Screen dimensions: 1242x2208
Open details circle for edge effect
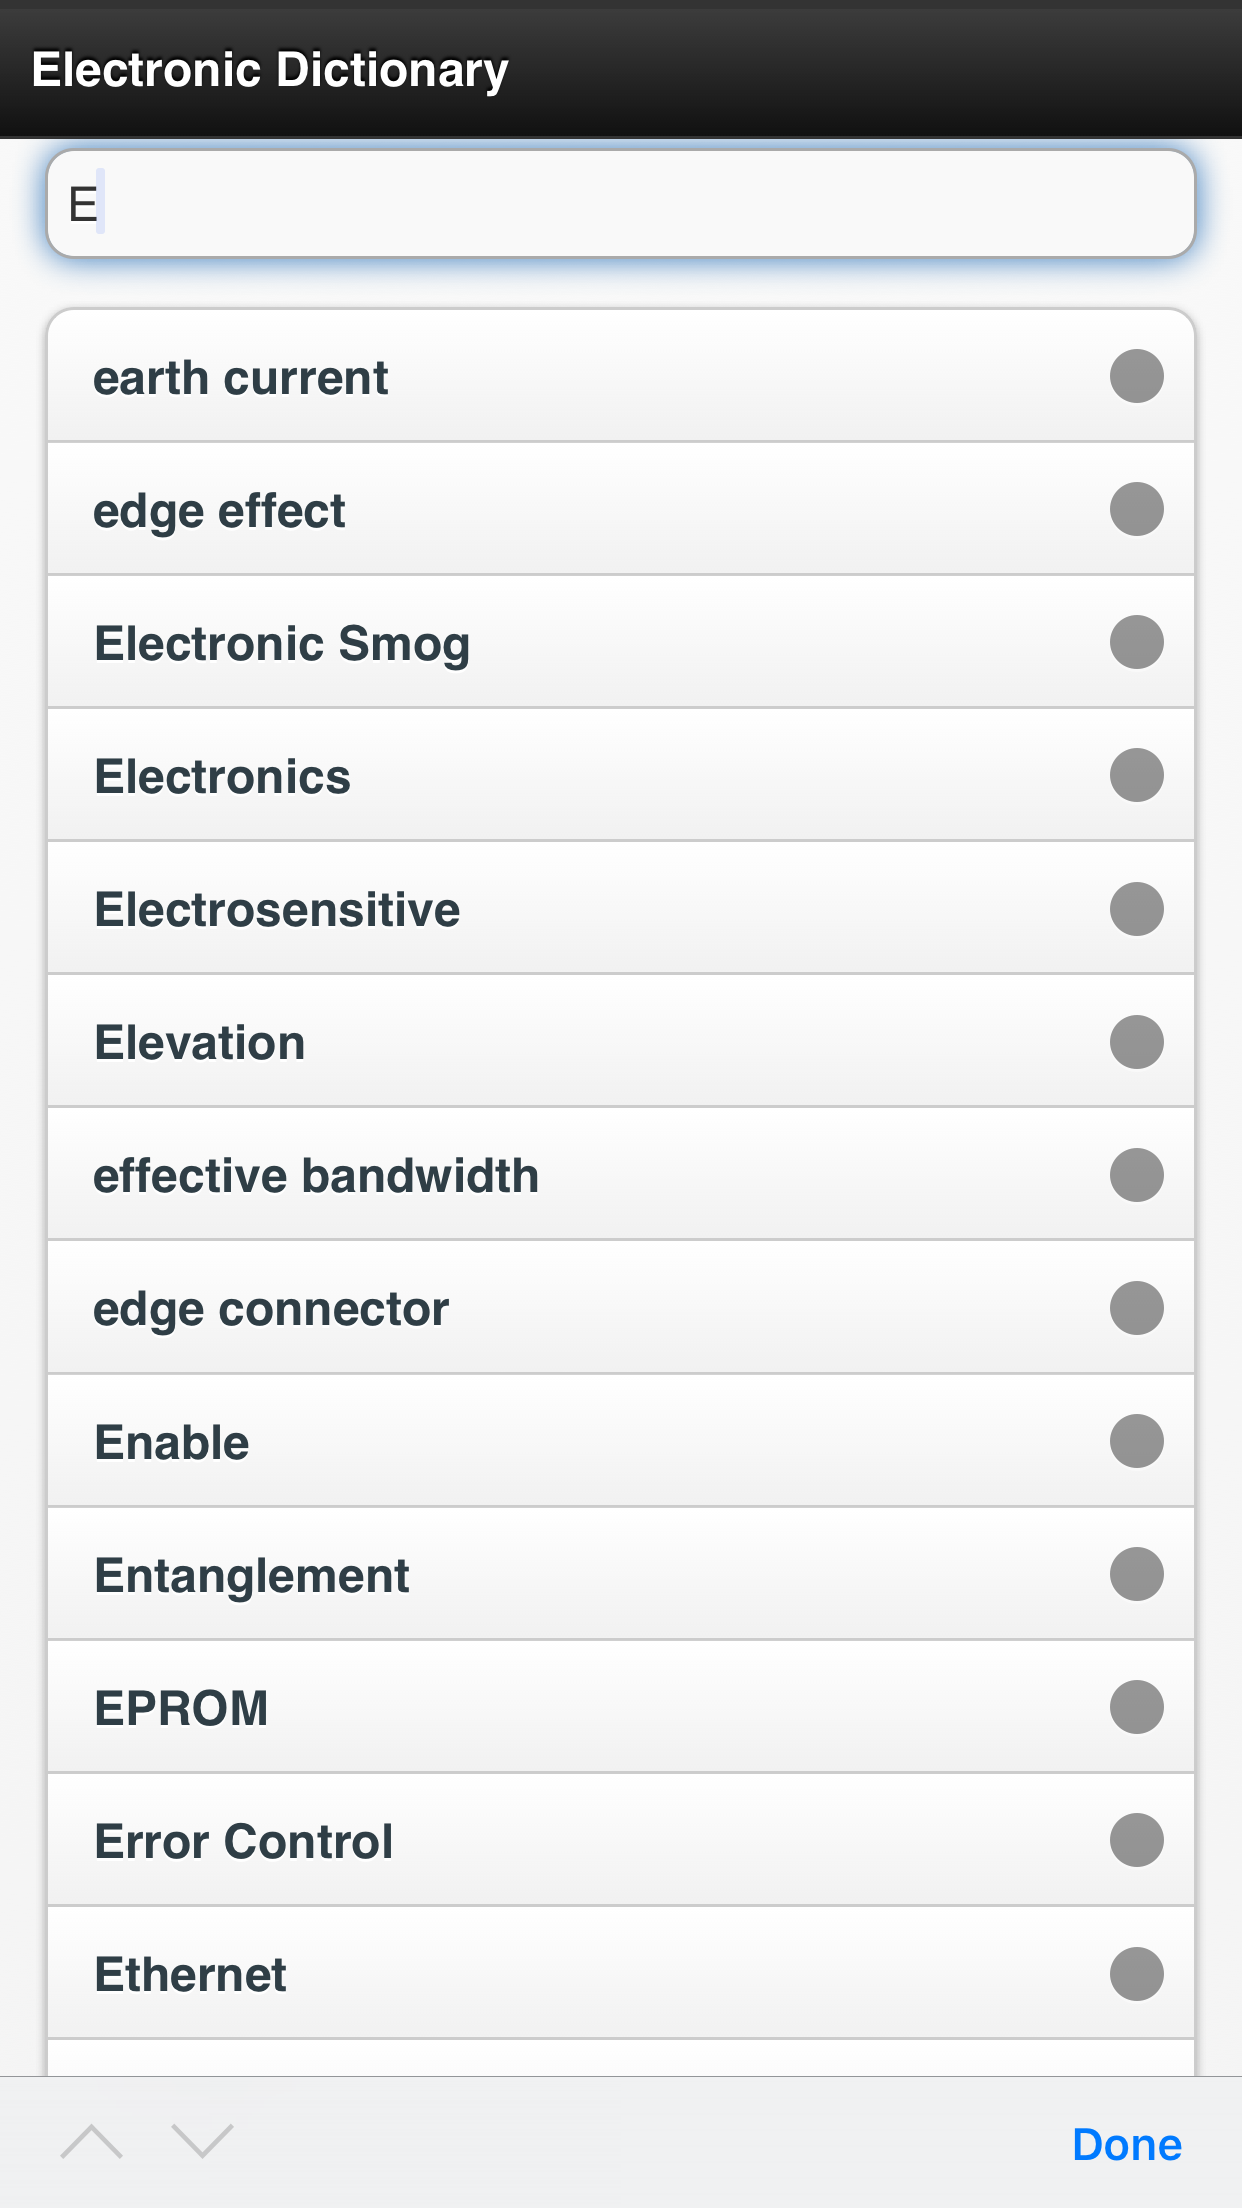click(1136, 508)
